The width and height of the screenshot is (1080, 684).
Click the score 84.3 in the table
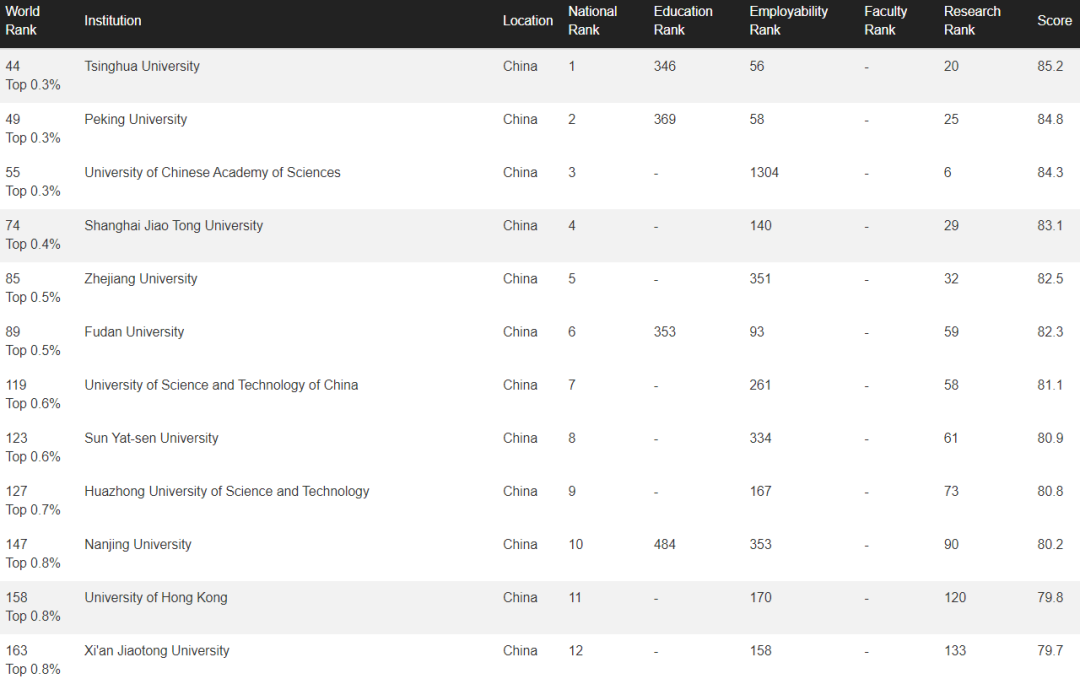[1050, 172]
